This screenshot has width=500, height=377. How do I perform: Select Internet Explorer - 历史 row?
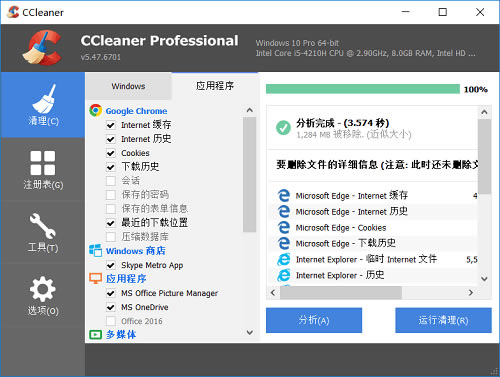373,275
